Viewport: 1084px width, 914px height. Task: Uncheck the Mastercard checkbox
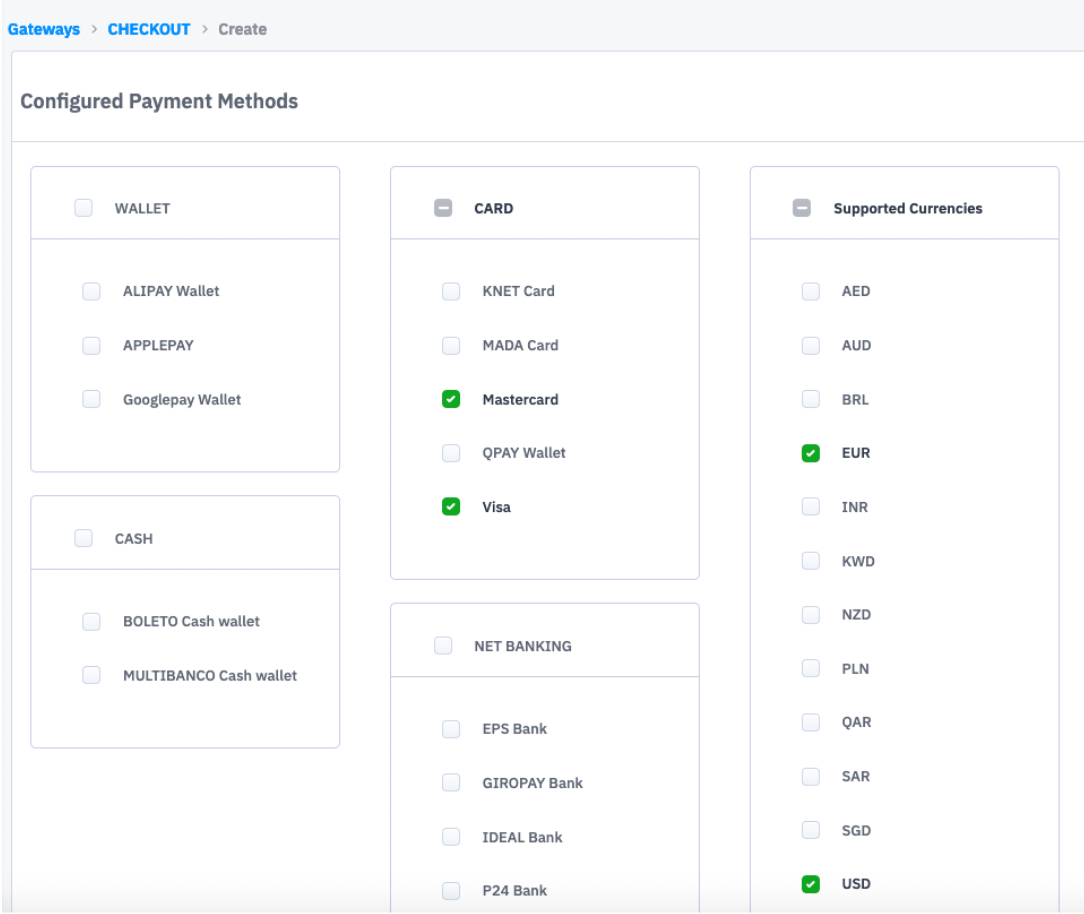pyautogui.click(x=451, y=399)
